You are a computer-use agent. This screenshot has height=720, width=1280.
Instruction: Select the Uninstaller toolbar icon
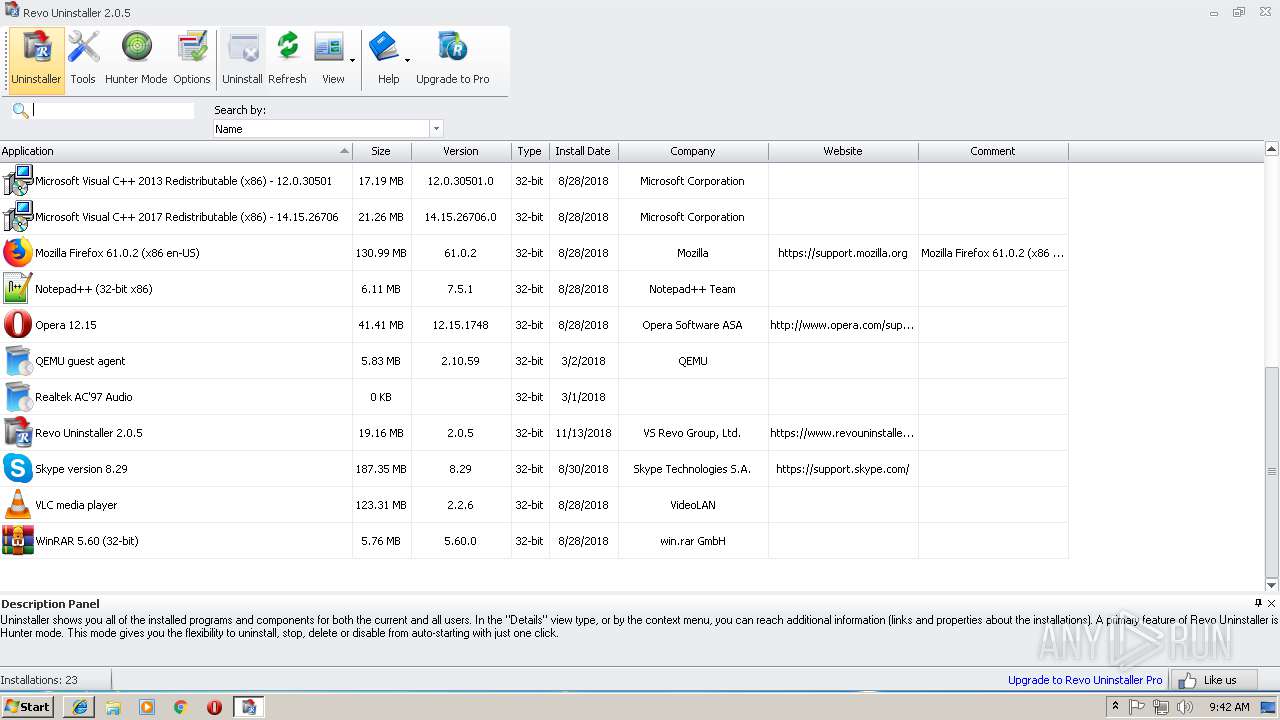pos(36,60)
